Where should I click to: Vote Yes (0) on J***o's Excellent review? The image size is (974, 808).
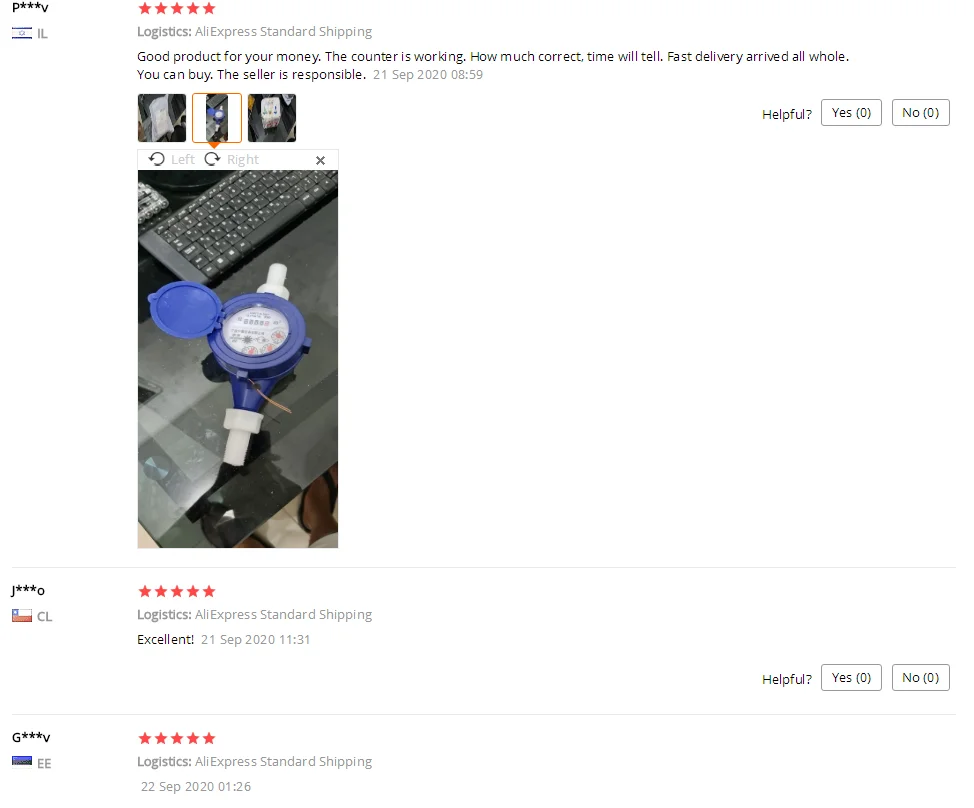click(851, 678)
